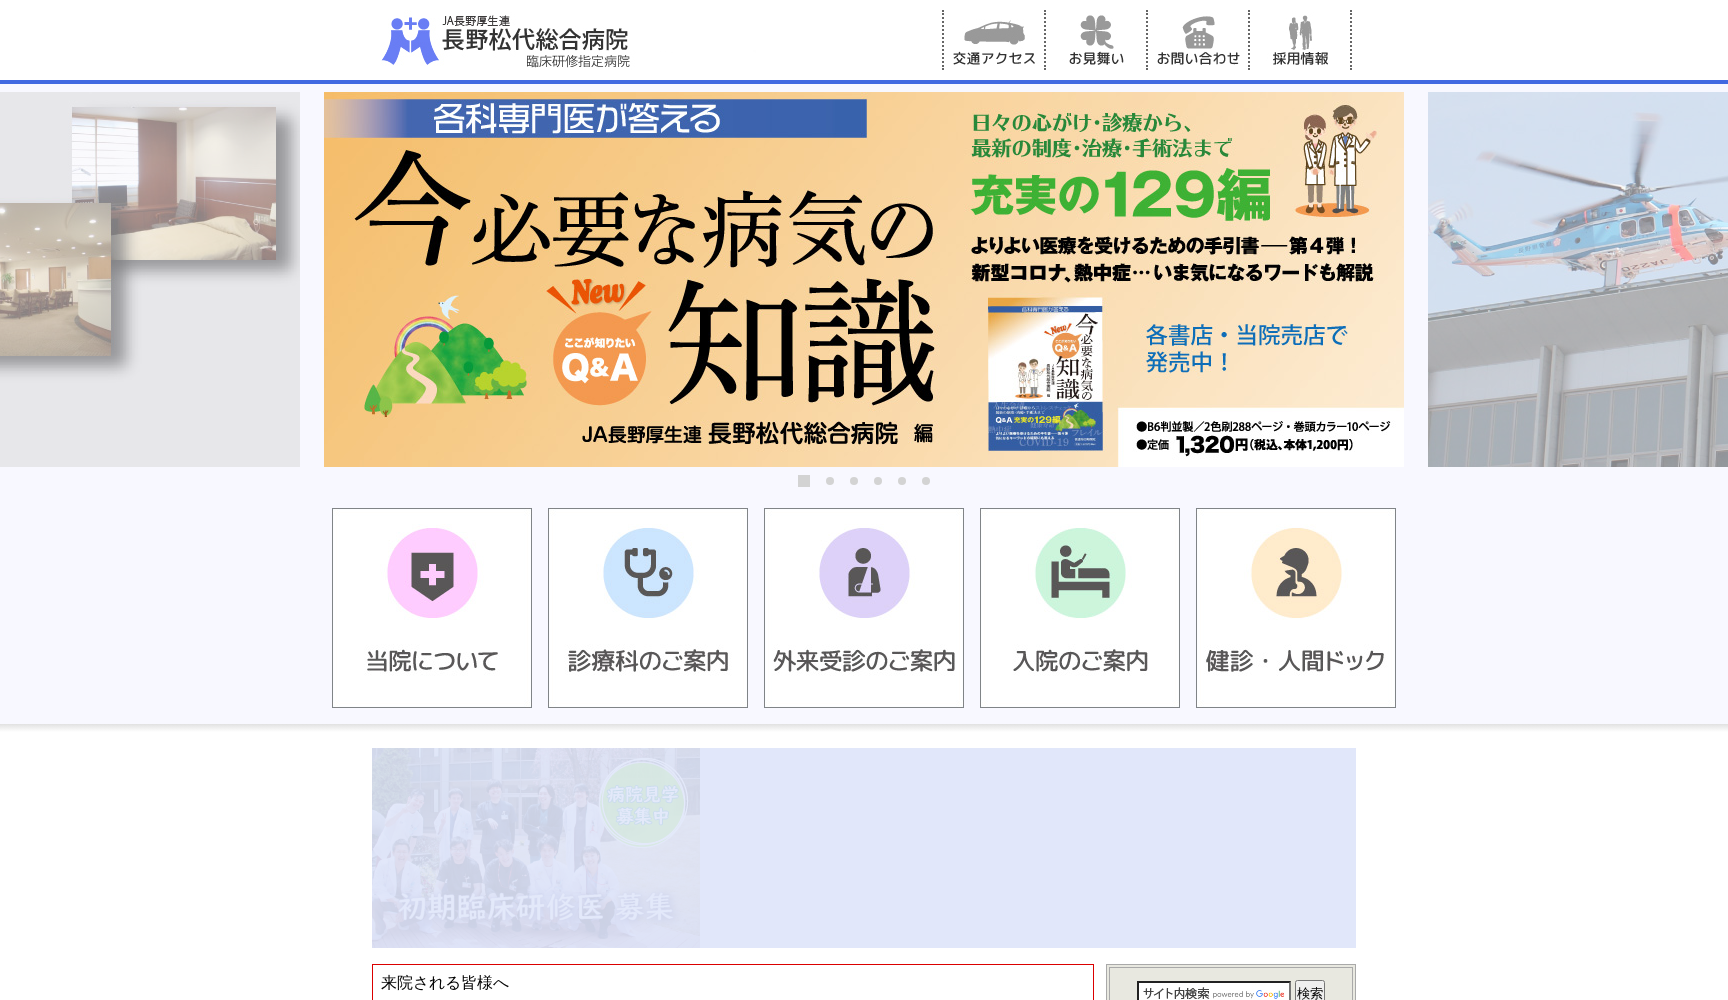Screen dimensions: 1728x1000
Task: Click the 検索 search button
Action: pos(1308,992)
